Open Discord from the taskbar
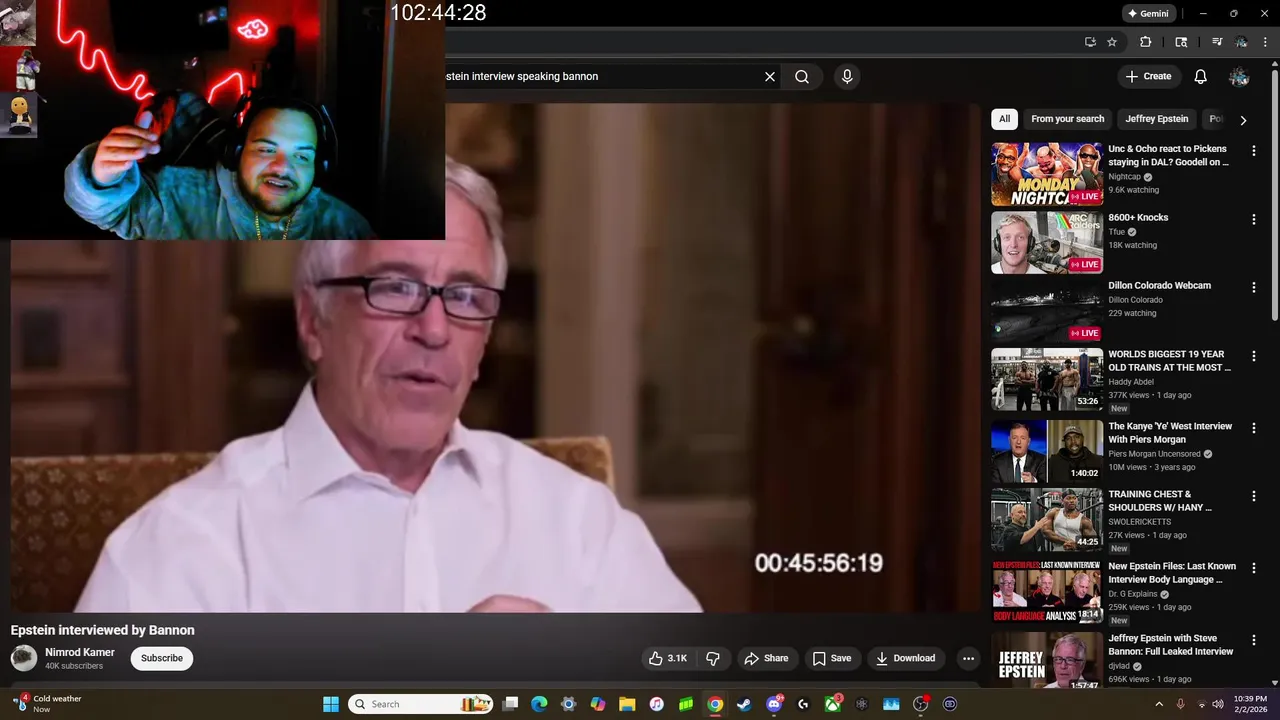 point(774,704)
